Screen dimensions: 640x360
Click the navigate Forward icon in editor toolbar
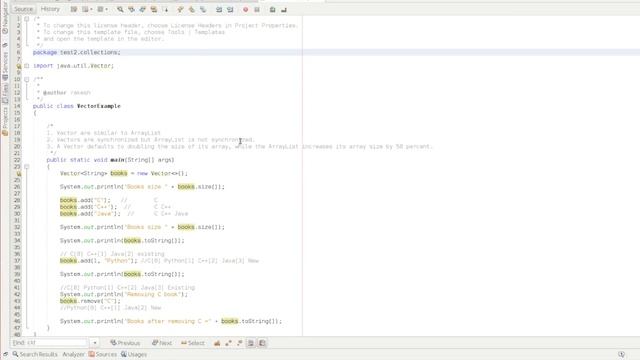tap(100, 9)
